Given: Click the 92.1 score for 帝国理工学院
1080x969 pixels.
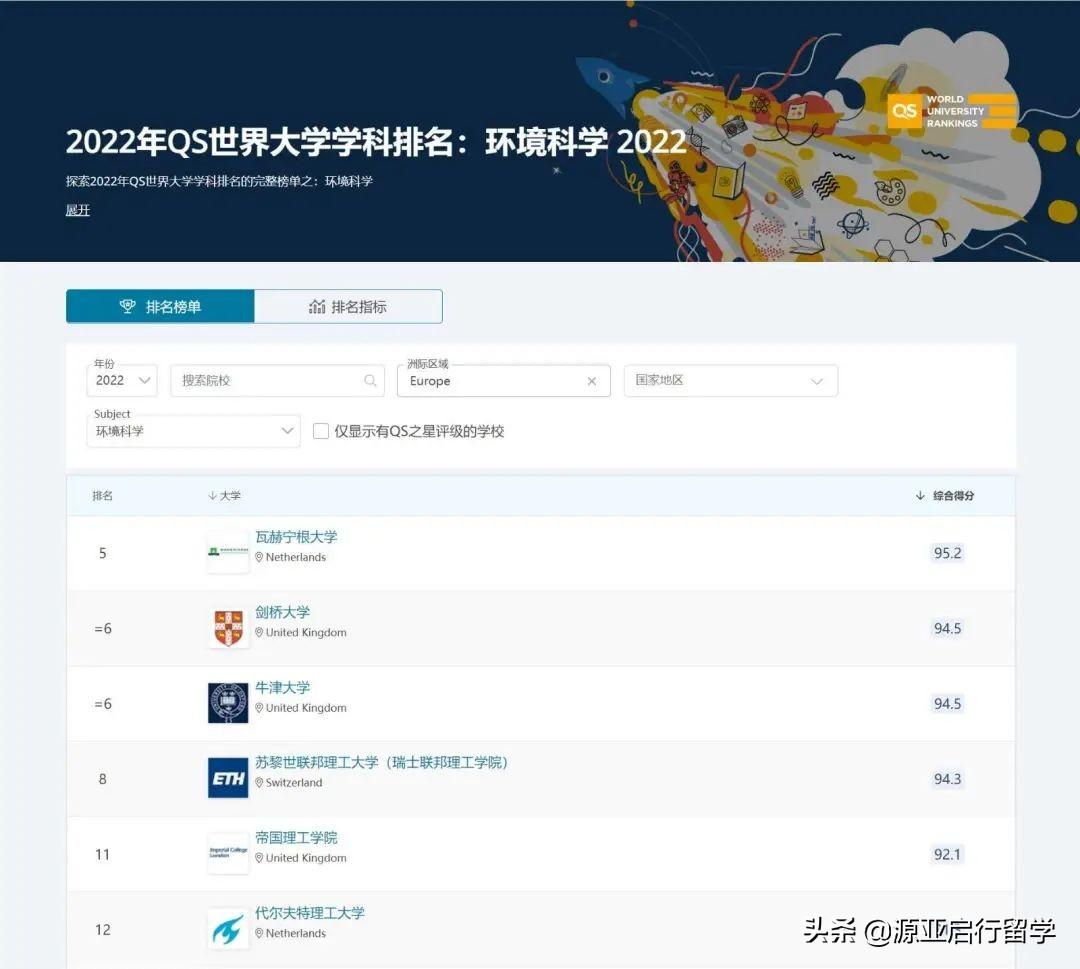Looking at the screenshot, I should point(947,854).
